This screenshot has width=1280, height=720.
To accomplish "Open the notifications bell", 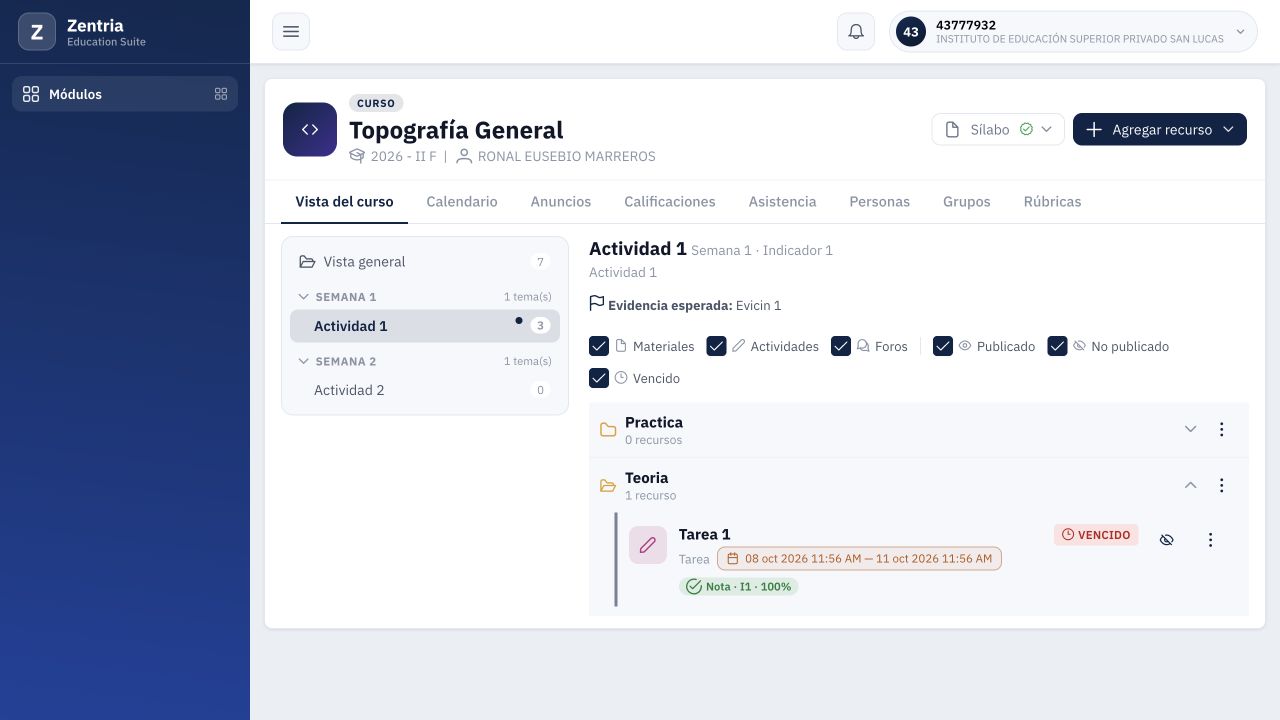I will coord(856,31).
